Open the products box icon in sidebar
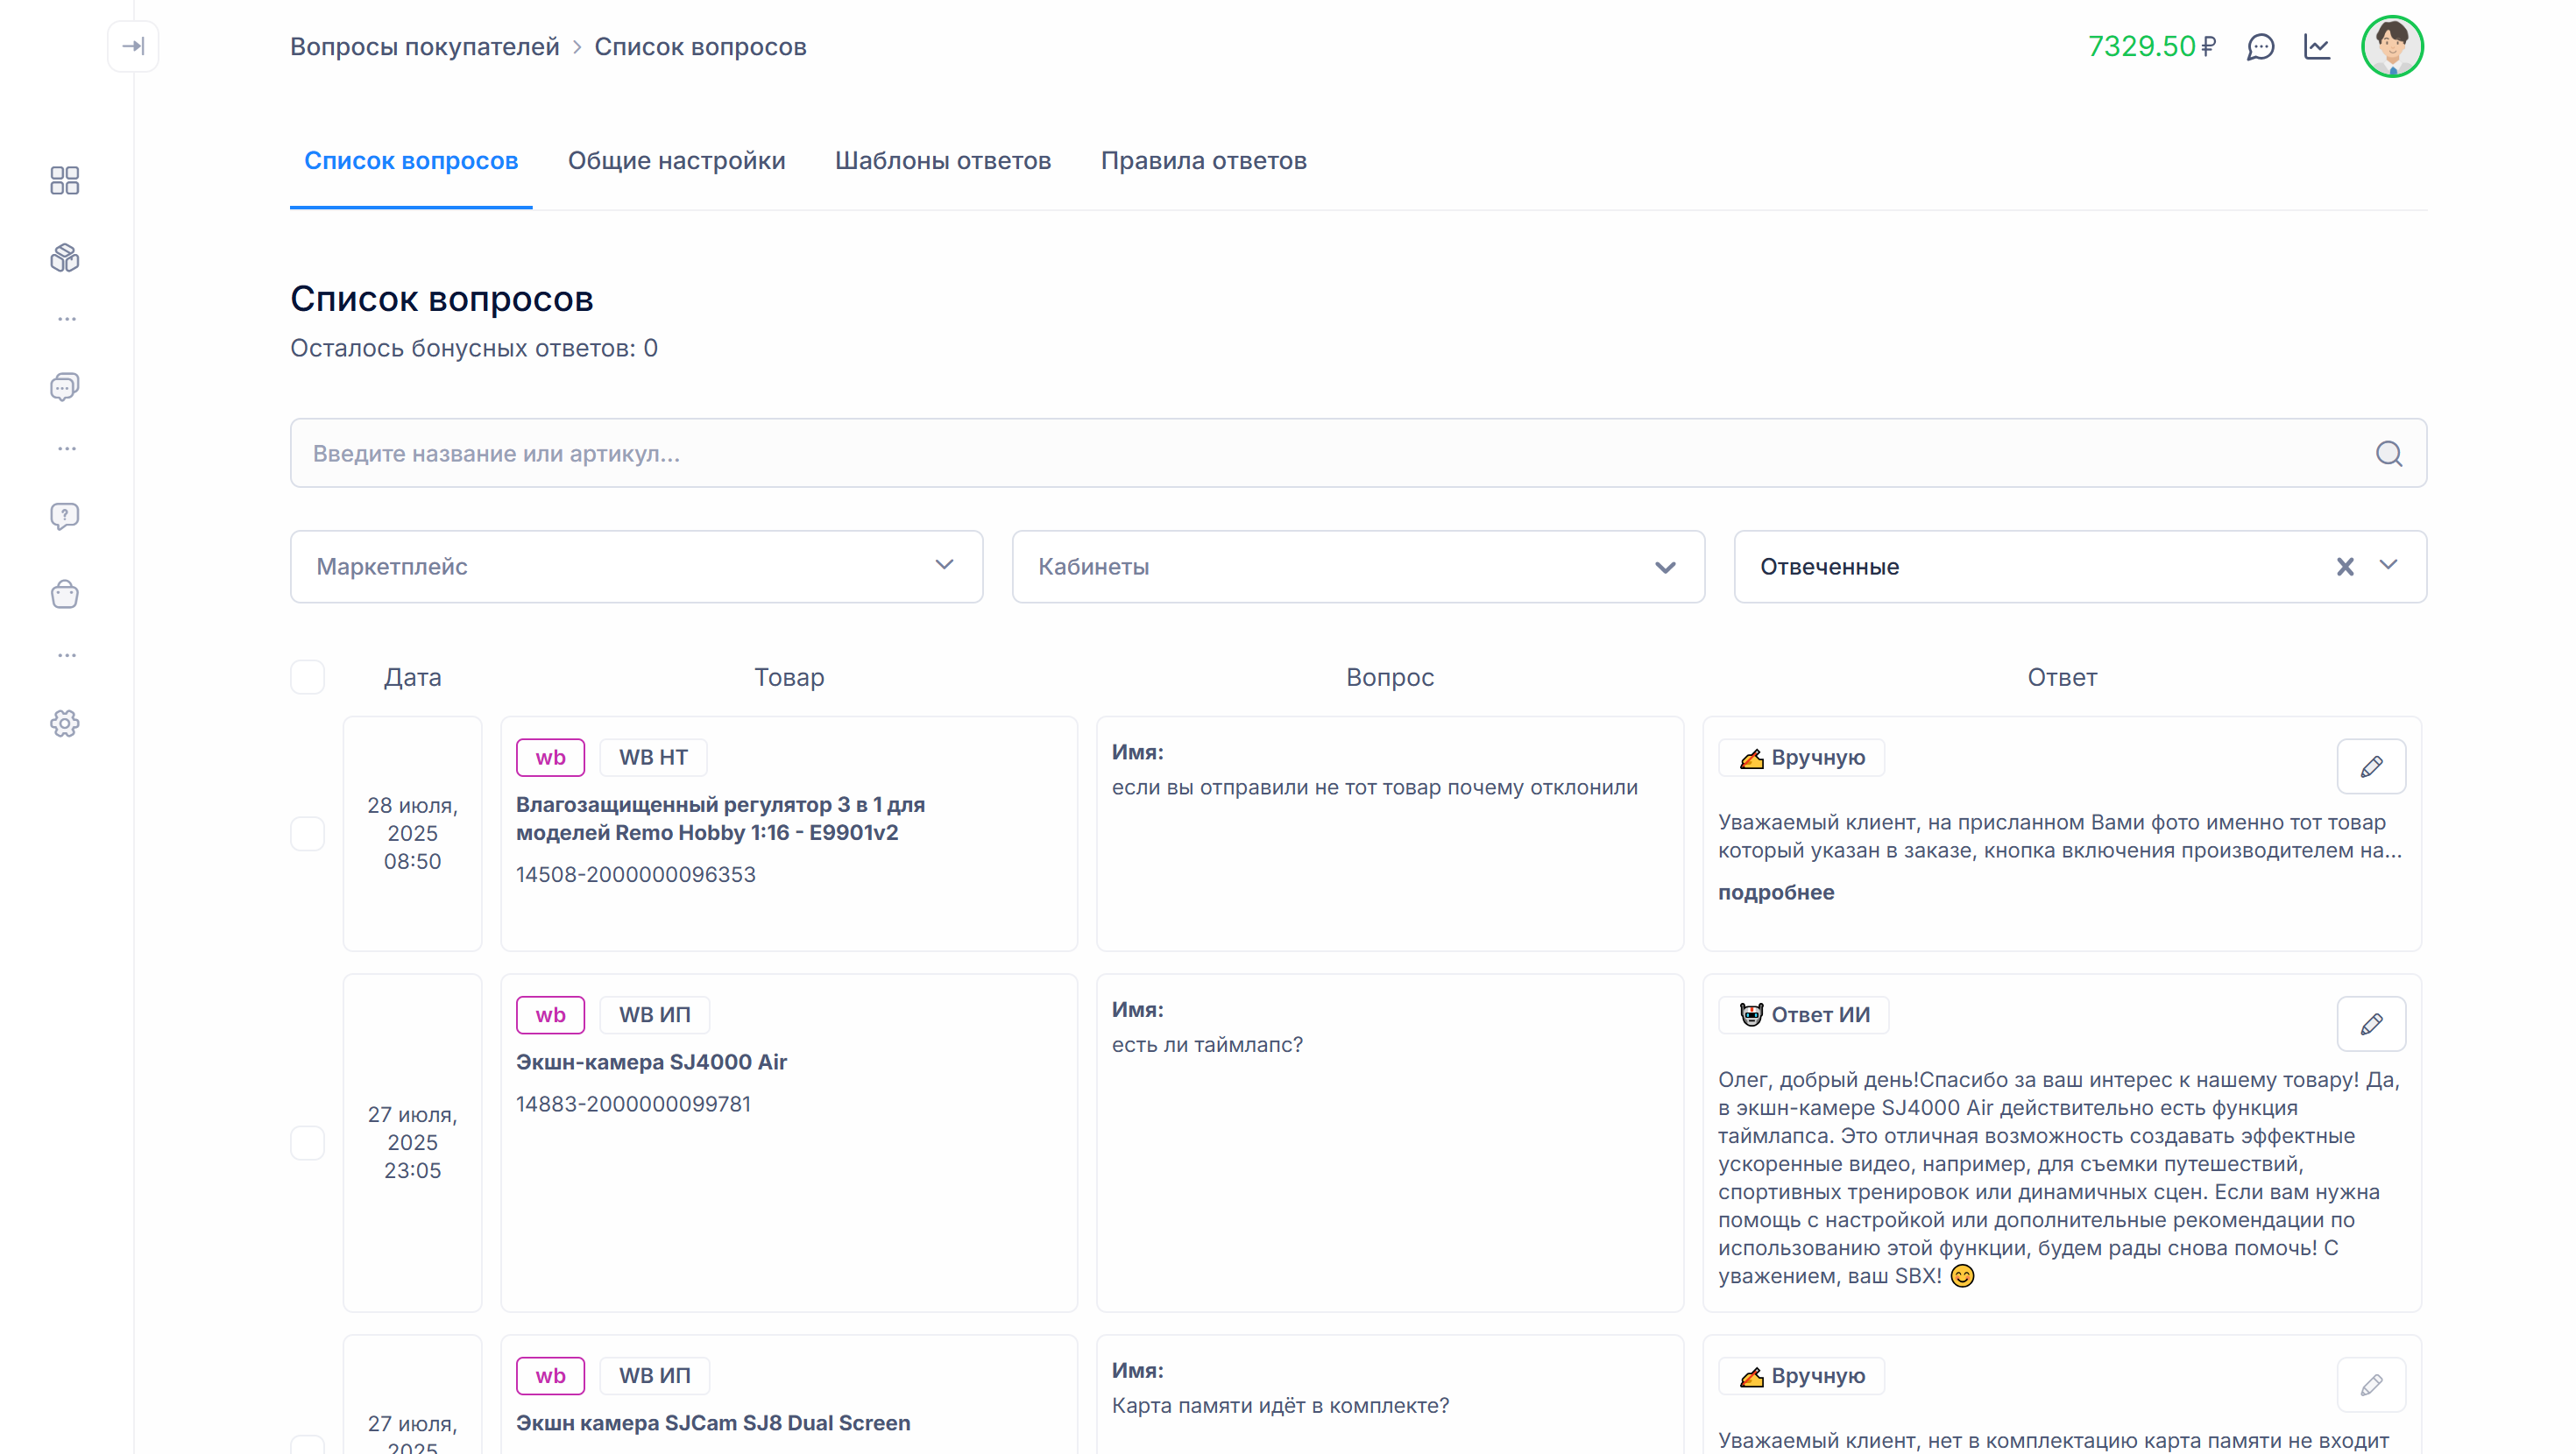 [x=65, y=258]
